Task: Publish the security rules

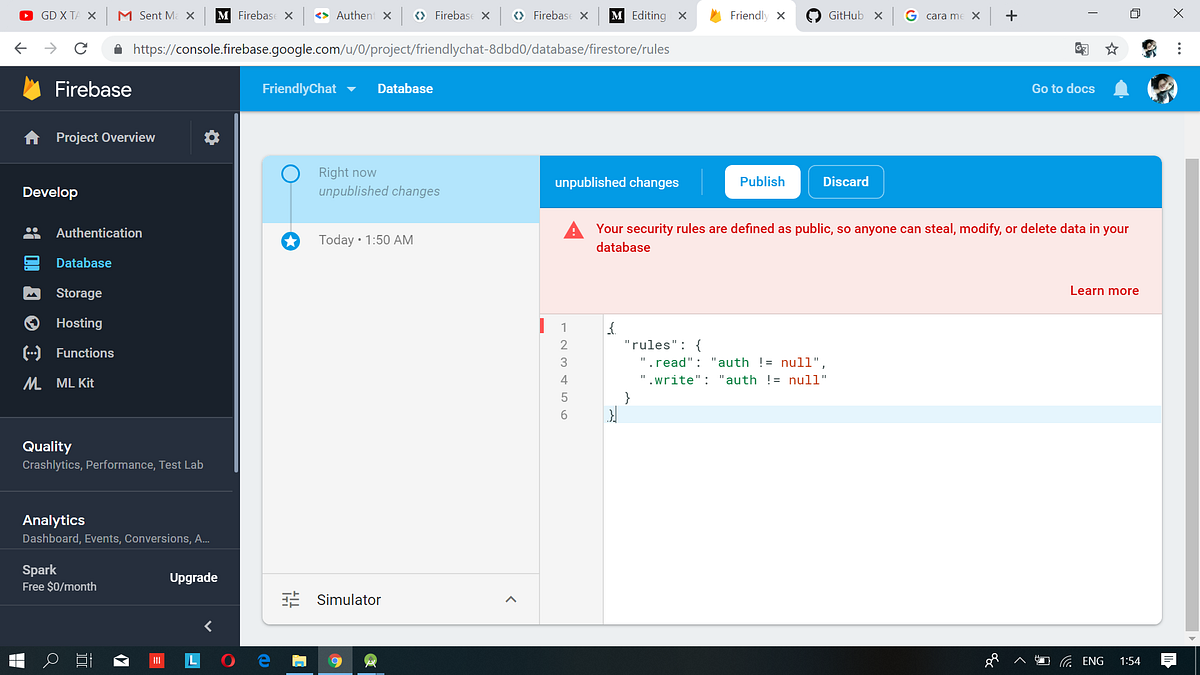Action: [x=762, y=181]
